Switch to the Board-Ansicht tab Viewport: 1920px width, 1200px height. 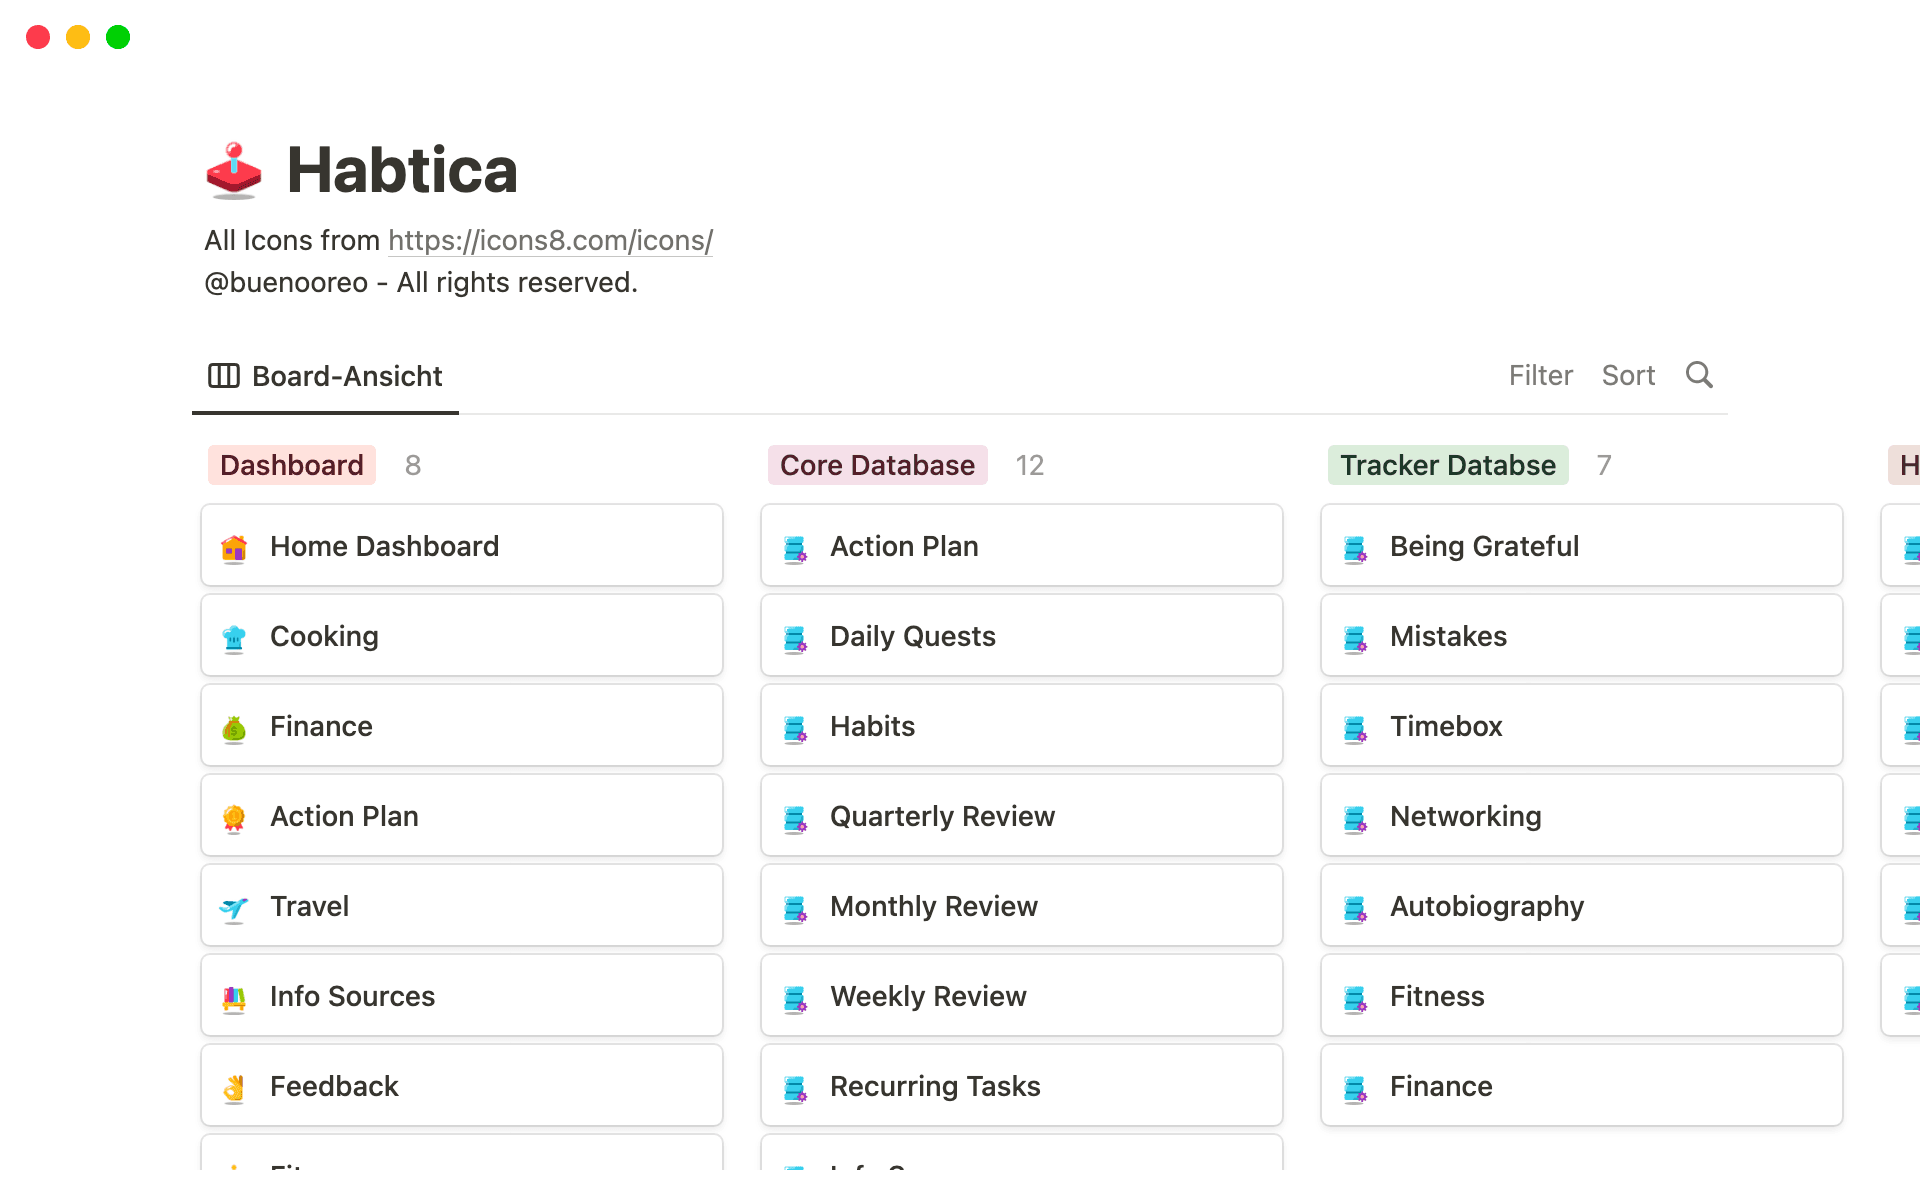(346, 376)
